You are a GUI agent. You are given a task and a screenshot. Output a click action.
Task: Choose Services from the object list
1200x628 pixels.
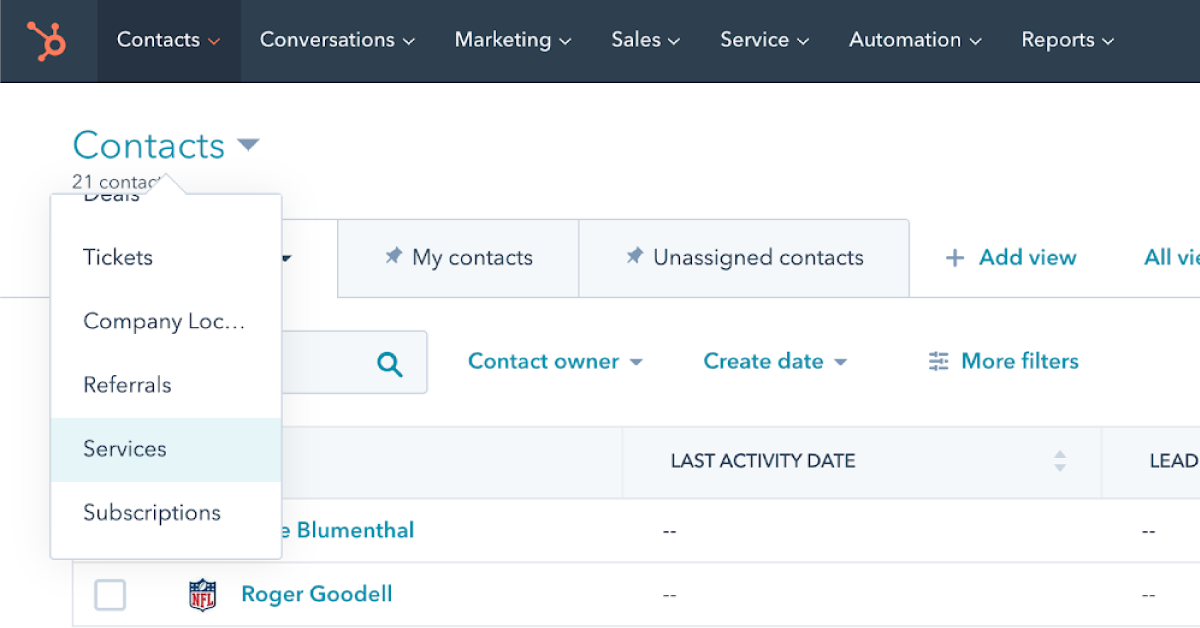pyautogui.click(x=125, y=449)
